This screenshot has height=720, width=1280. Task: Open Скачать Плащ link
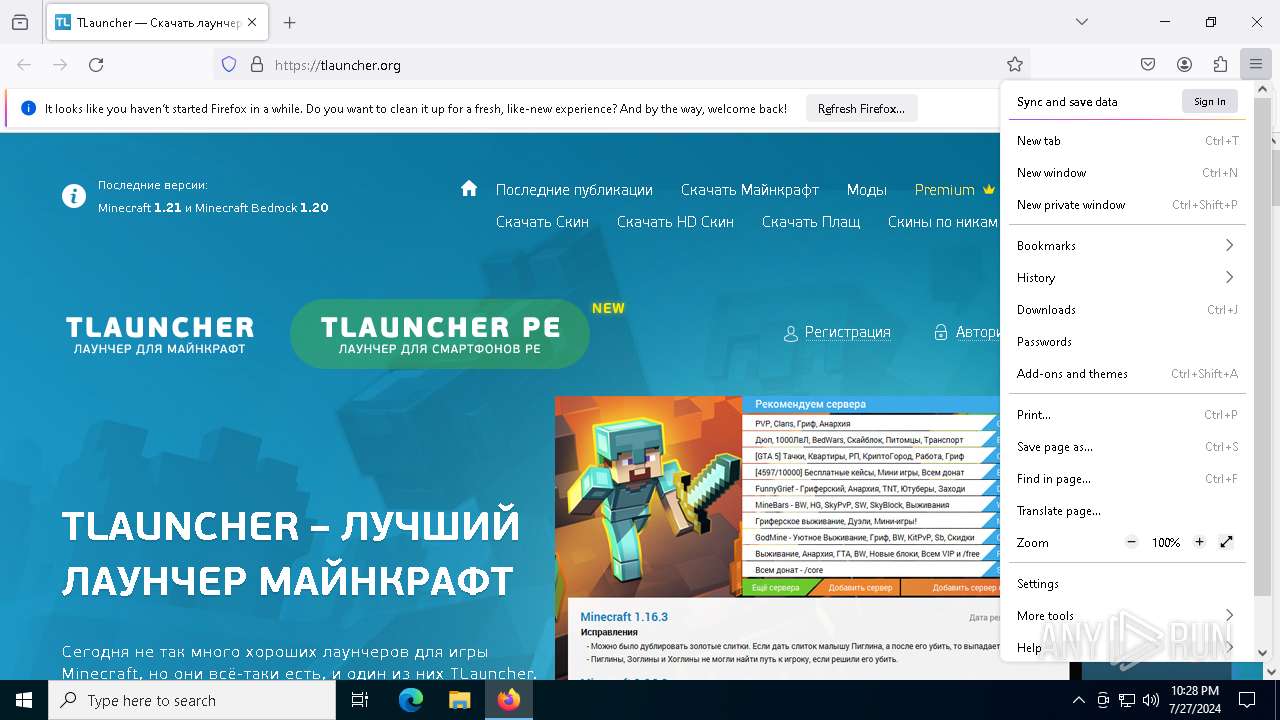(811, 222)
